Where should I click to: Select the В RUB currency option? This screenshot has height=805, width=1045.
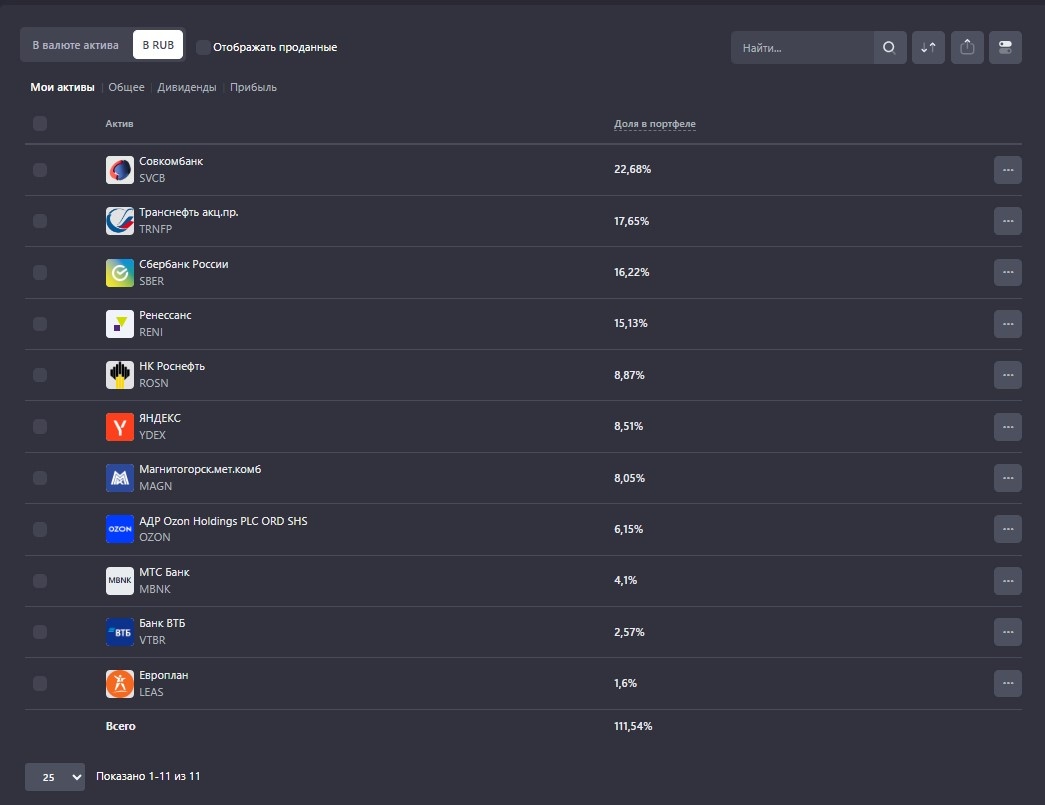point(158,45)
